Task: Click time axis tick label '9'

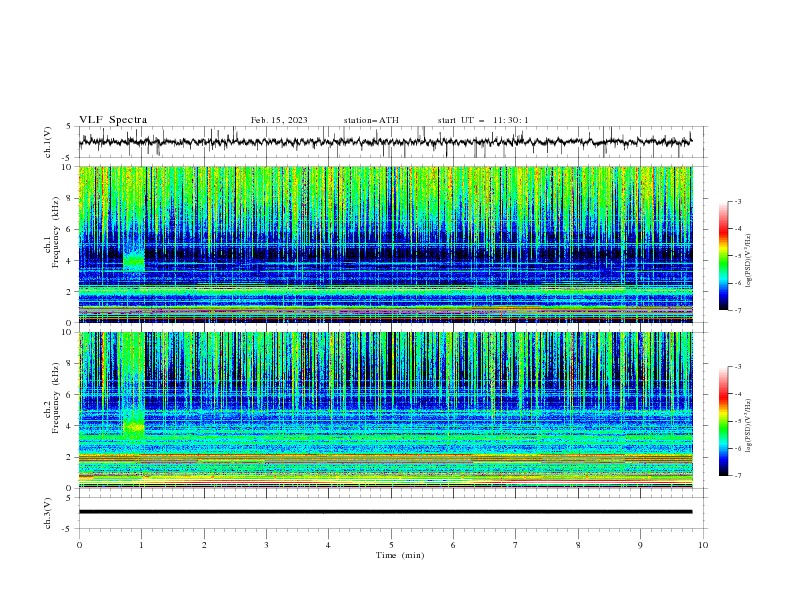Action: pyautogui.click(x=640, y=545)
